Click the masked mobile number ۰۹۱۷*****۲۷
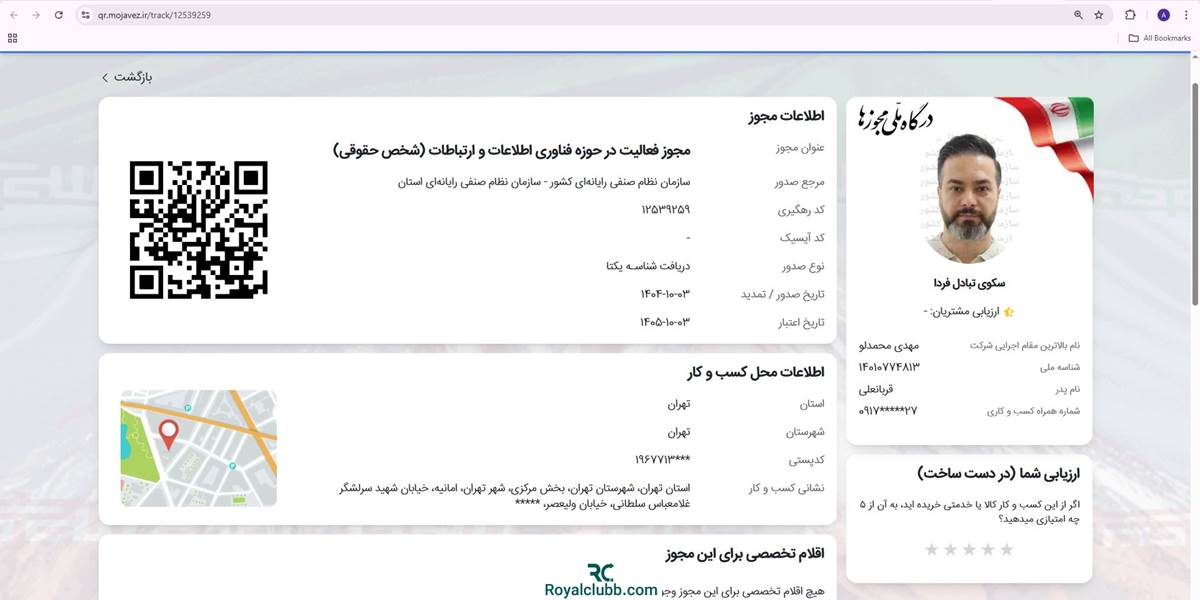 (x=888, y=411)
